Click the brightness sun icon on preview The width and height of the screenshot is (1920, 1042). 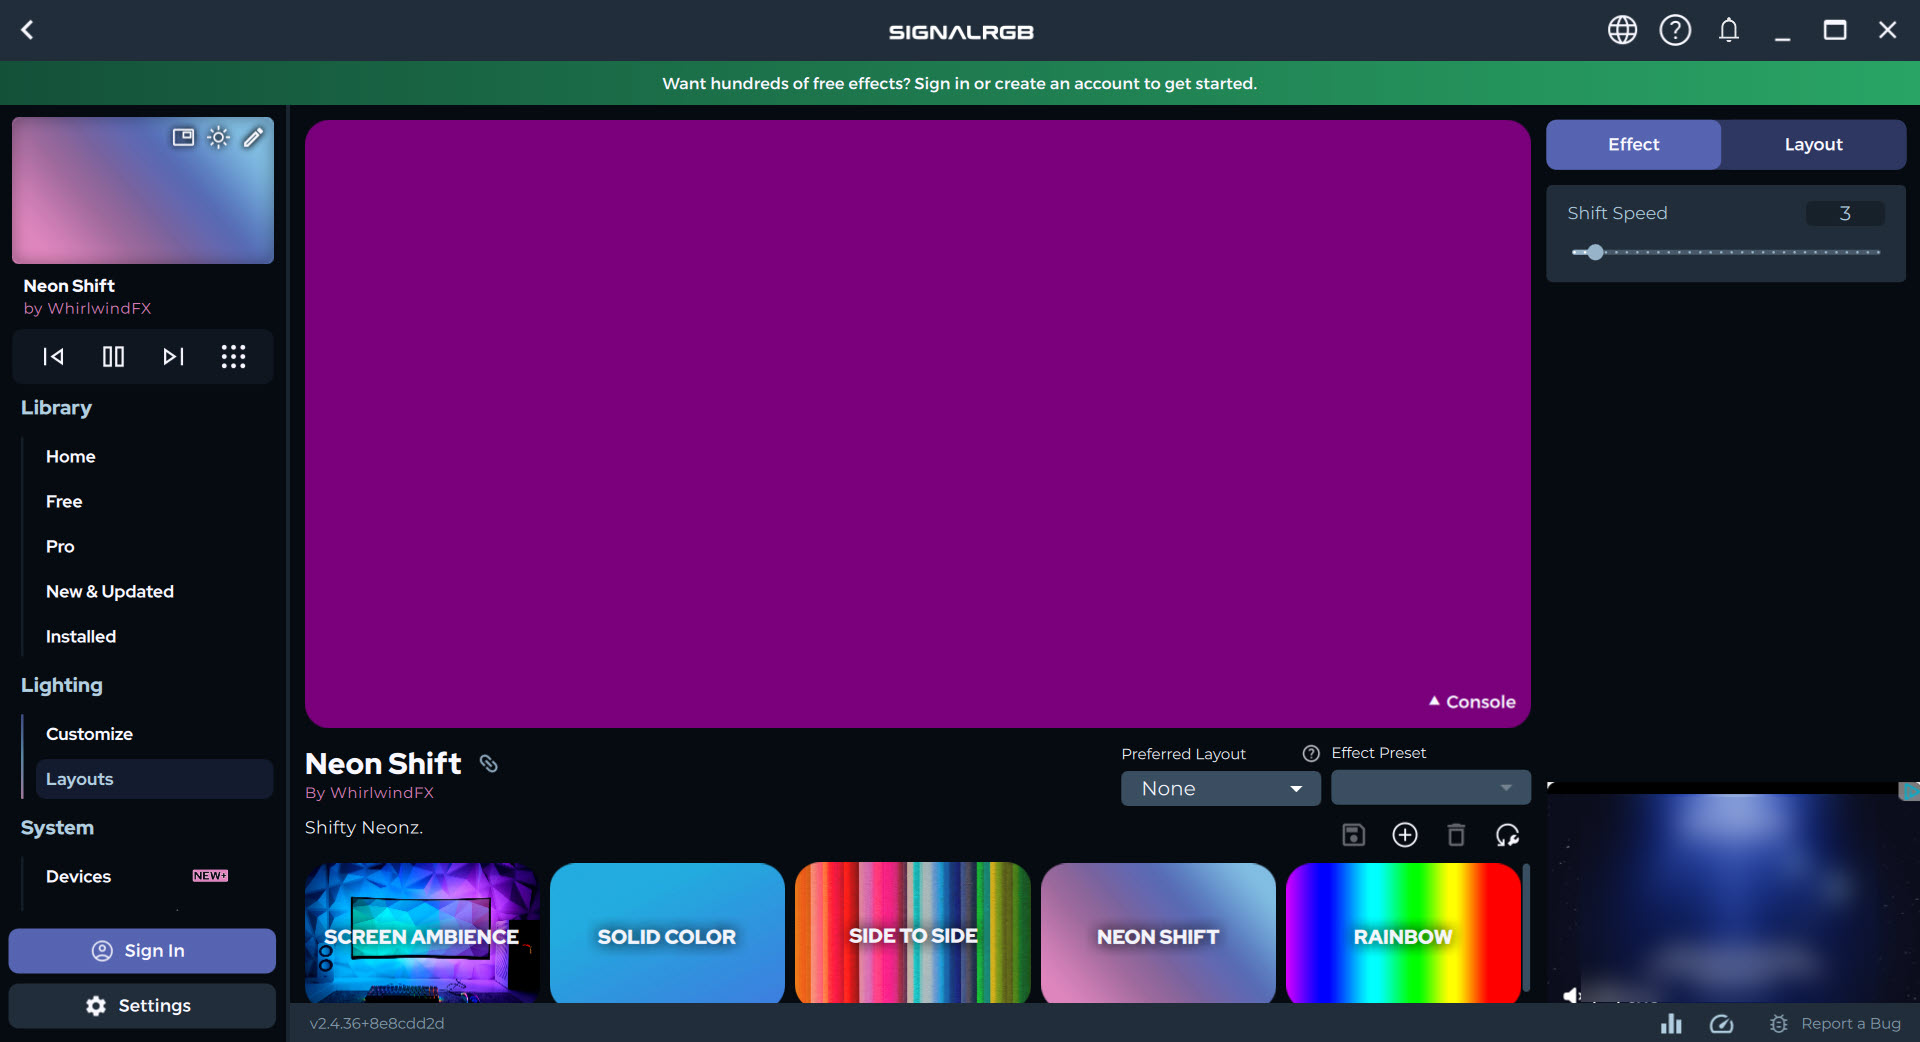coord(218,138)
